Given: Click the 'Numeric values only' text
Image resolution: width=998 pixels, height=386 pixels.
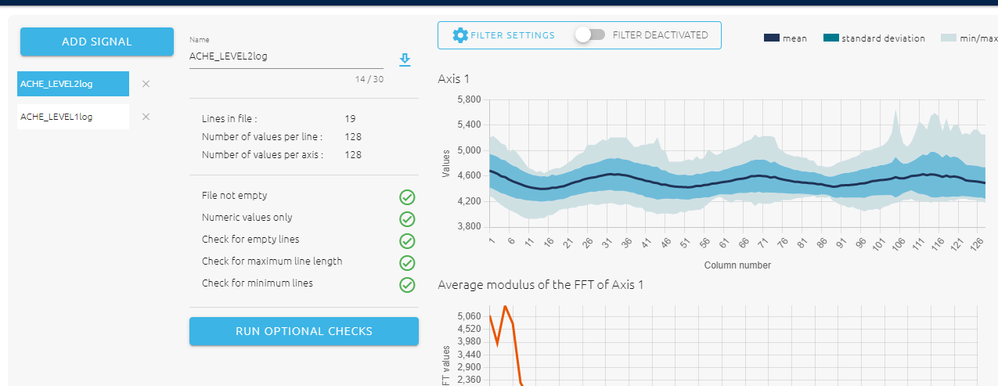Looking at the screenshot, I should [x=247, y=217].
